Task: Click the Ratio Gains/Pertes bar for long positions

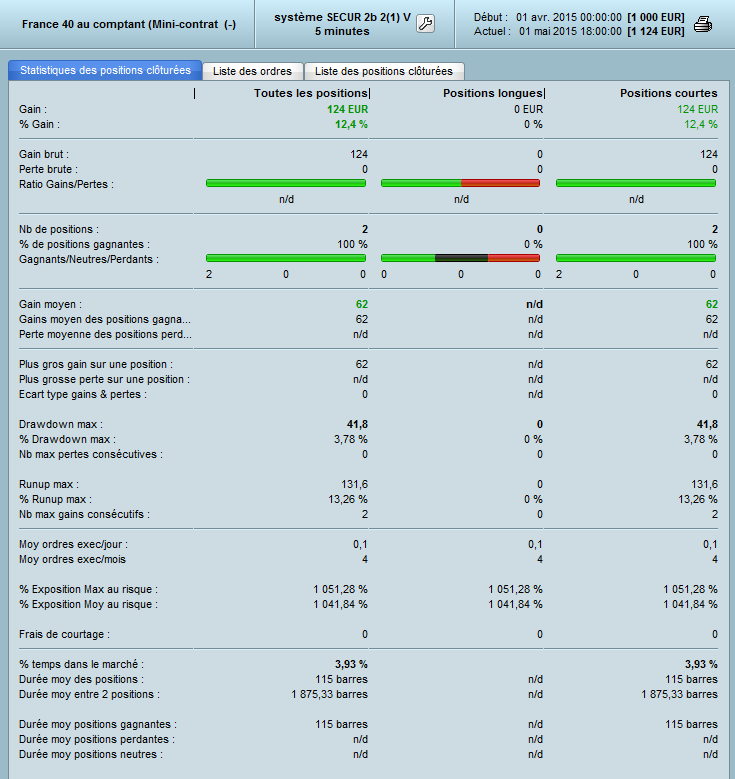Action: [461, 183]
